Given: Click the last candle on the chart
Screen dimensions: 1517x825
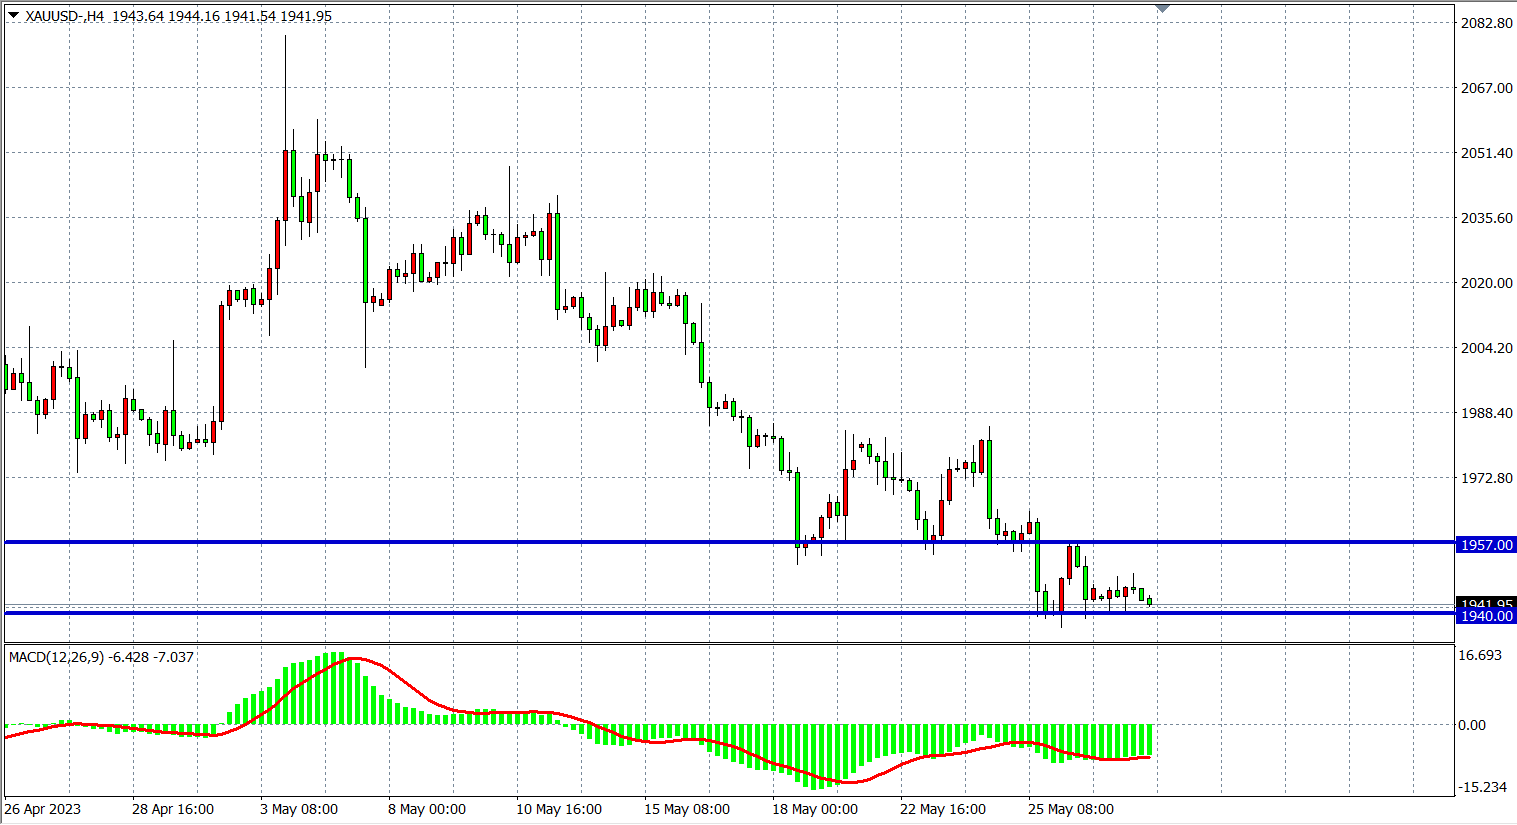Looking at the screenshot, I should pos(1150,601).
